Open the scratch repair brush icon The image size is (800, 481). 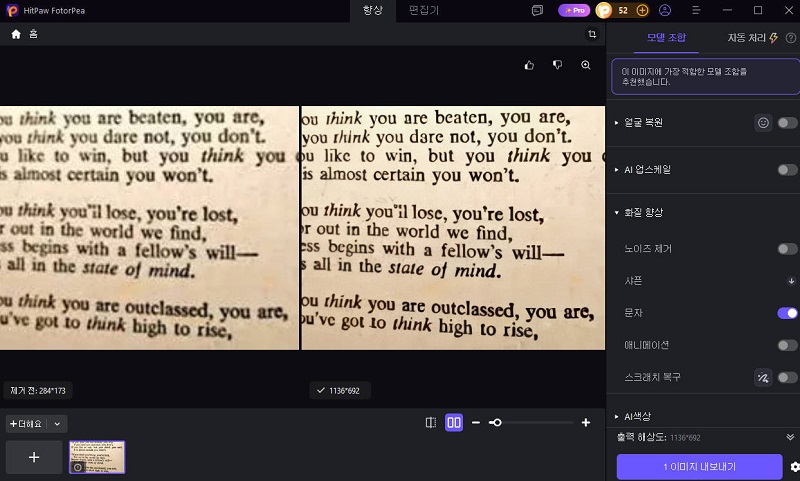tap(763, 377)
